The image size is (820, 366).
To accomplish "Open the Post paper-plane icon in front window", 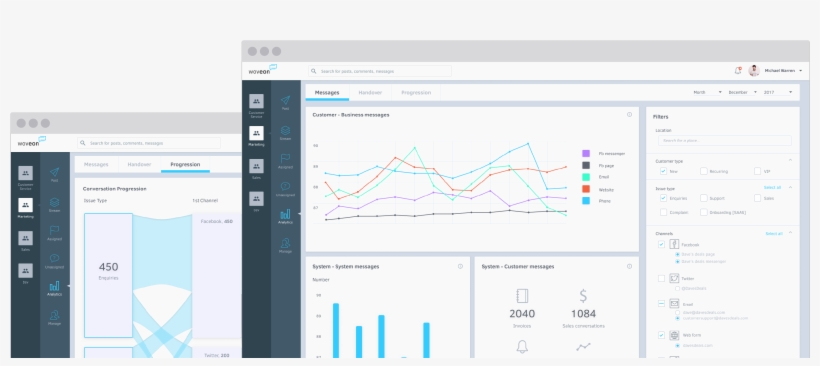I will [x=286, y=100].
